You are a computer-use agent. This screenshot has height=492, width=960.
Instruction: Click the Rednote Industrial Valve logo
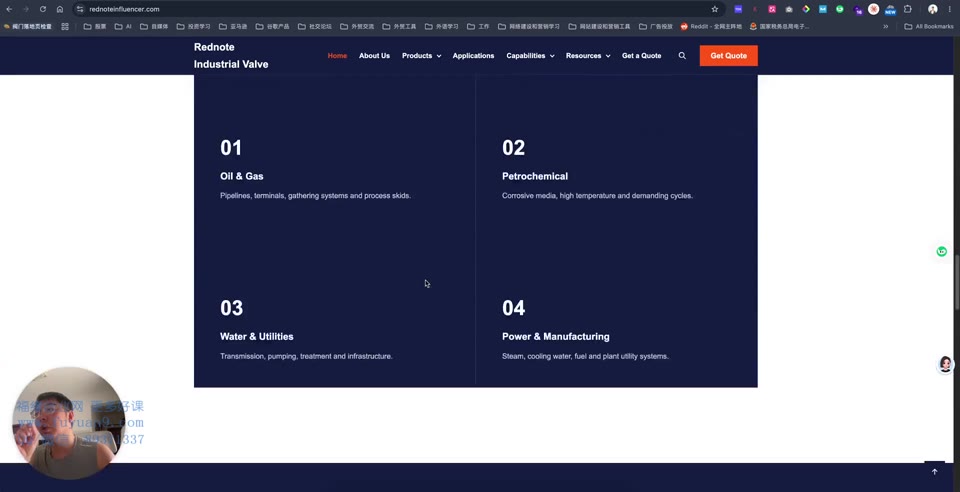[x=231, y=56]
